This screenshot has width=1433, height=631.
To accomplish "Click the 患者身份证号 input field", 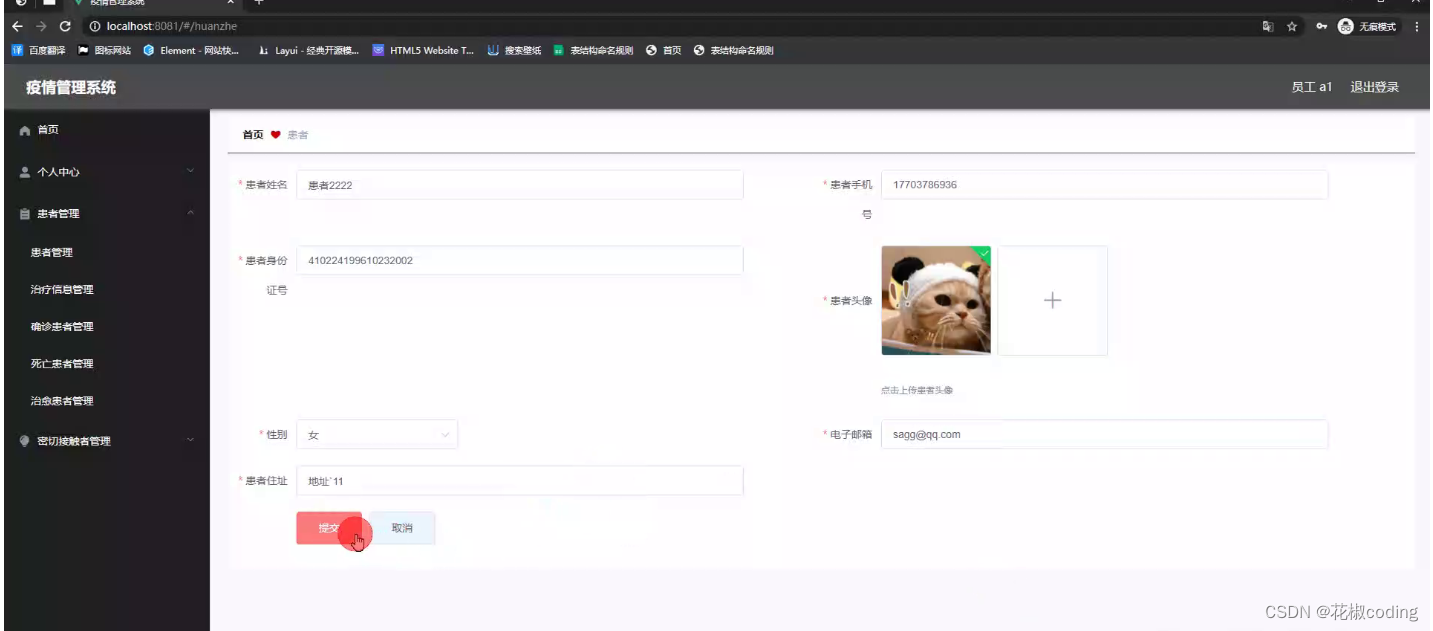I will point(520,260).
